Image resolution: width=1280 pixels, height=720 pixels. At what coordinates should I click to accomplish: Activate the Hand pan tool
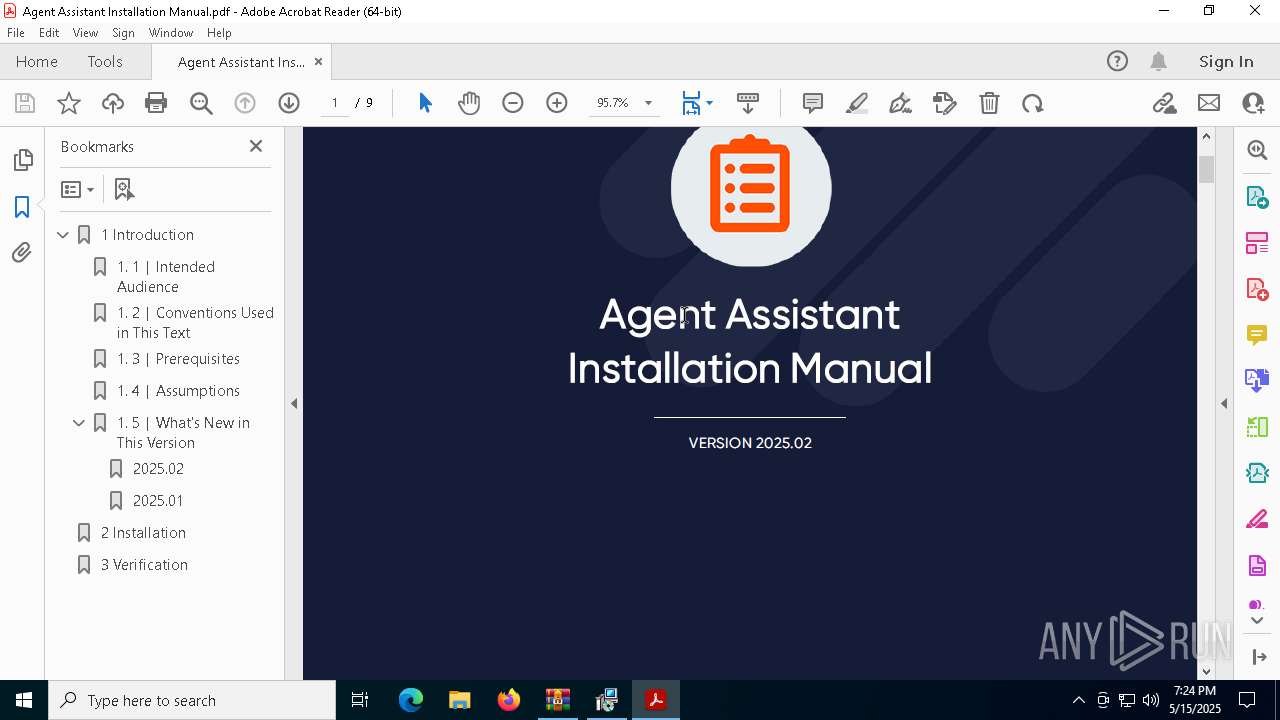(x=469, y=103)
